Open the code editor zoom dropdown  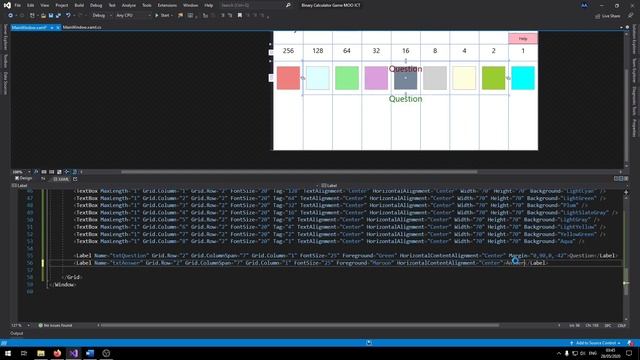[21, 325]
